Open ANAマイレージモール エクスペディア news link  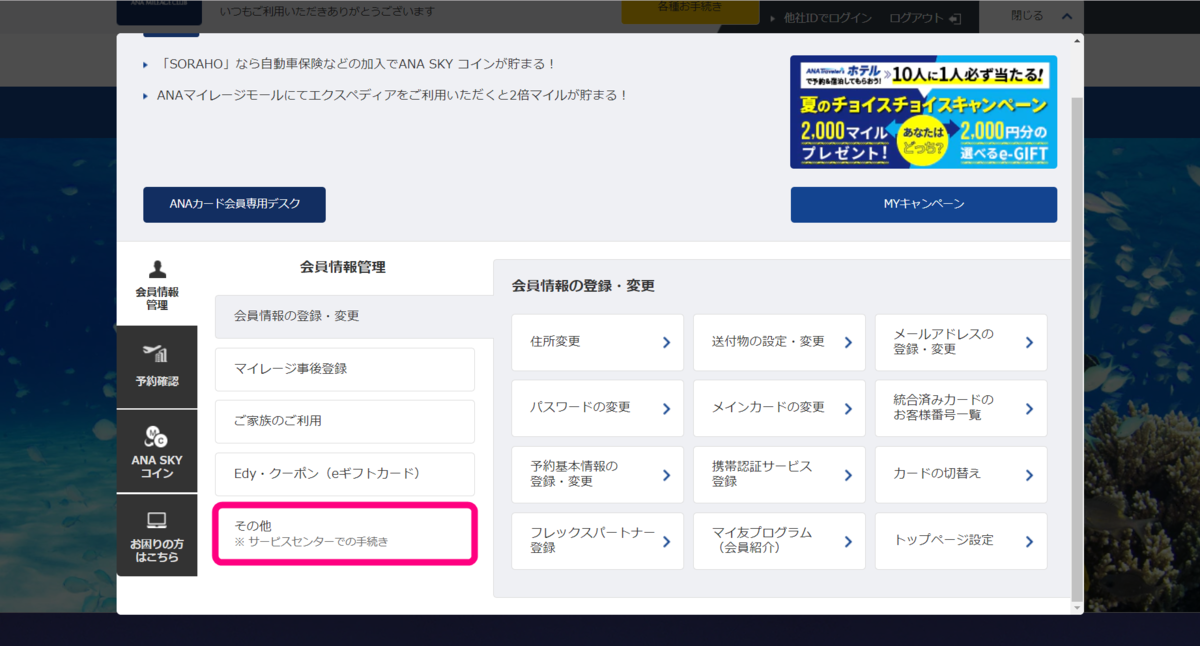pyautogui.click(x=393, y=95)
